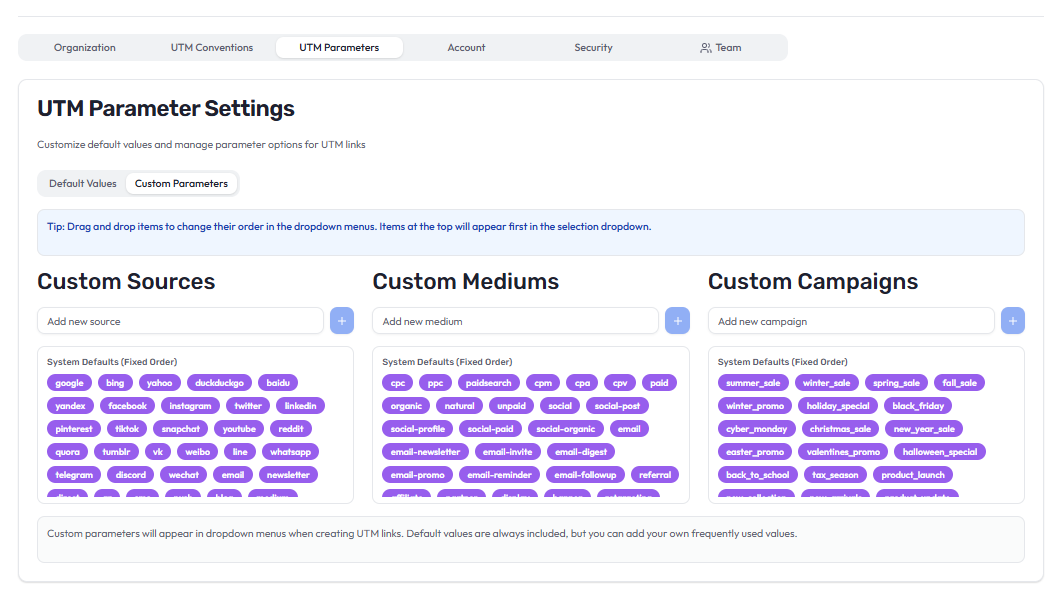This screenshot has height=592, width=1052.
Task: Select the Custom Parameters sub-tab
Action: [x=181, y=184]
